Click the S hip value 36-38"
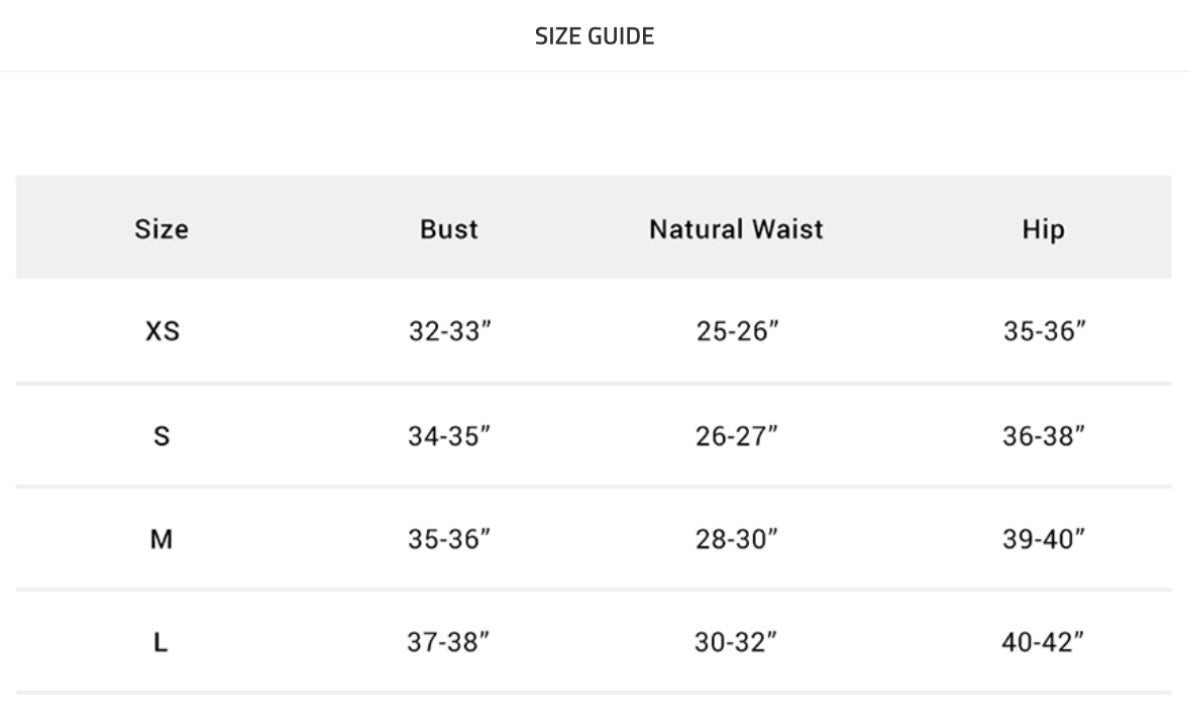The height and width of the screenshot is (701, 1190). click(1044, 436)
